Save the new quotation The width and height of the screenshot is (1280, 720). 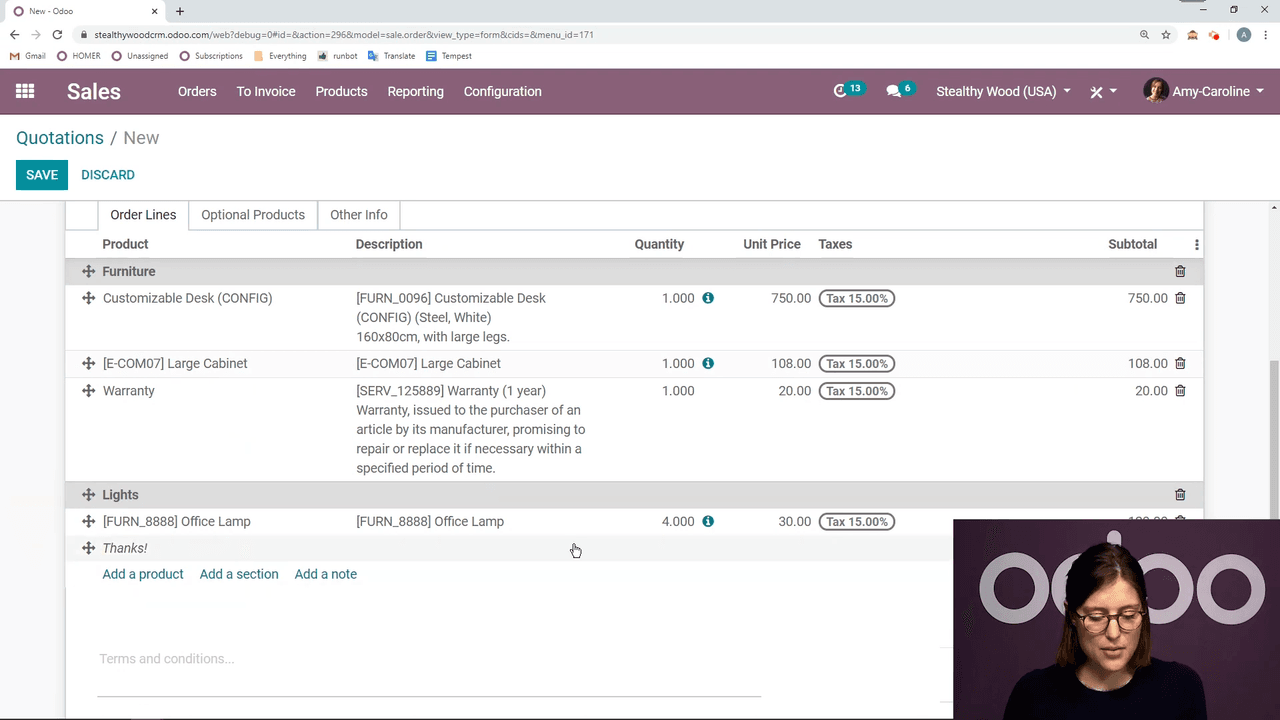[x=42, y=175]
